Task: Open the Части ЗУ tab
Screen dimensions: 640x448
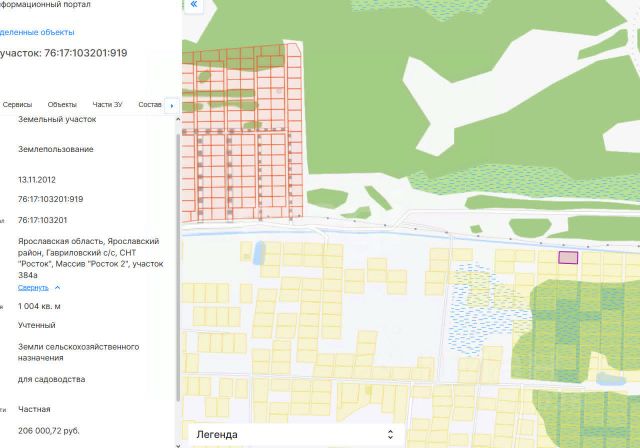Action: point(107,105)
